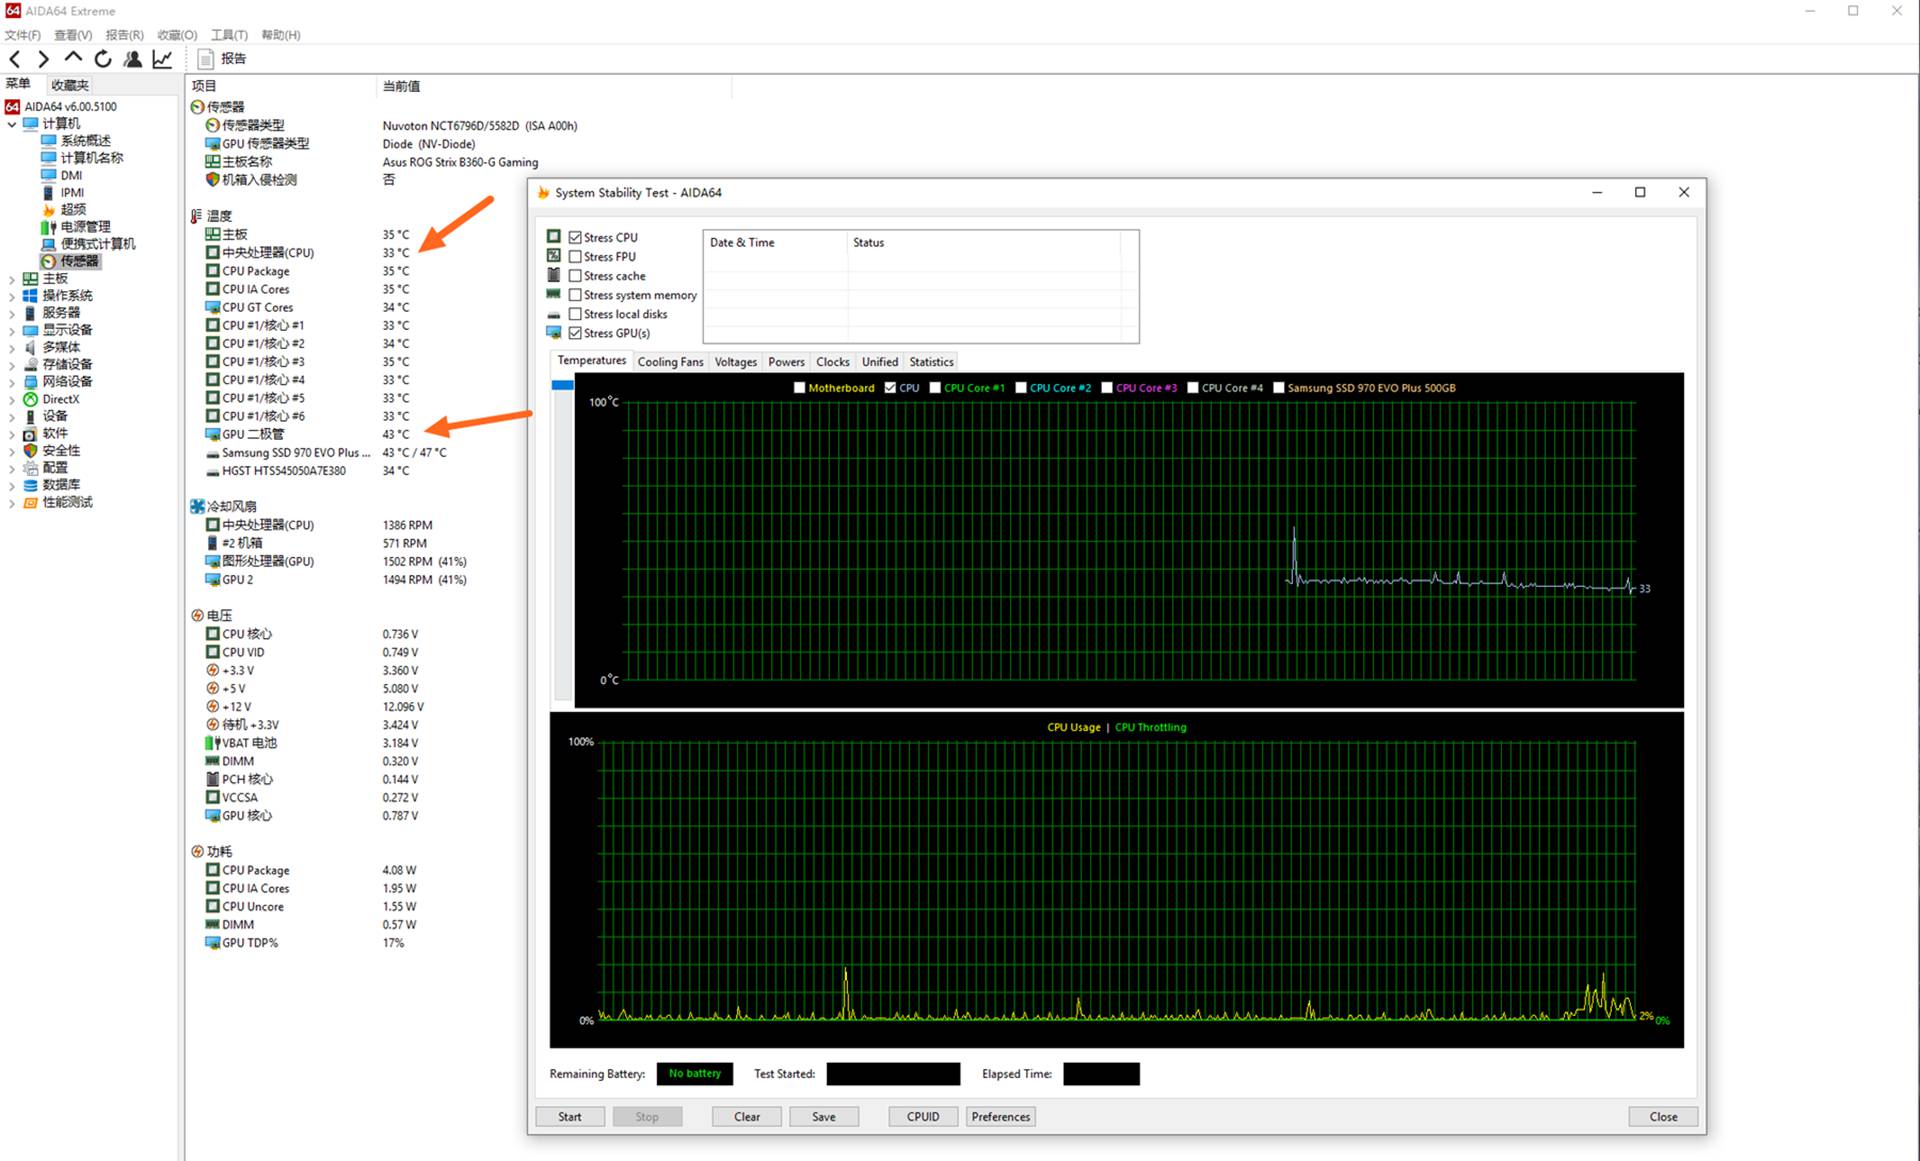Open the user accounts toolbar icon
Screen dimensions: 1920x1161
click(x=132, y=59)
